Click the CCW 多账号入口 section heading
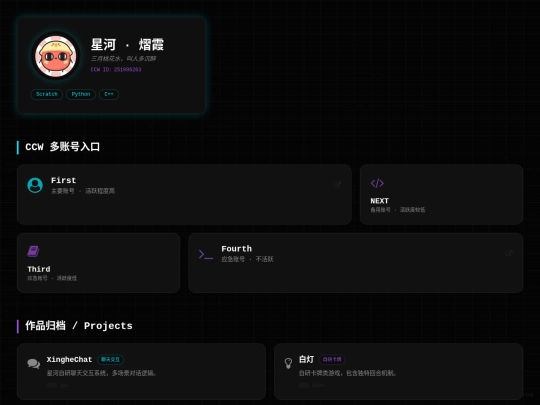The width and height of the screenshot is (540, 405). click(62, 147)
